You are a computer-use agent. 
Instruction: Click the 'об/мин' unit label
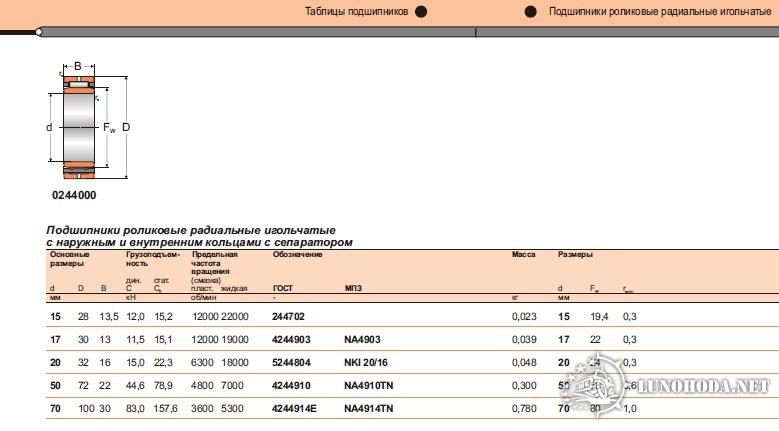pyautogui.click(x=203, y=297)
